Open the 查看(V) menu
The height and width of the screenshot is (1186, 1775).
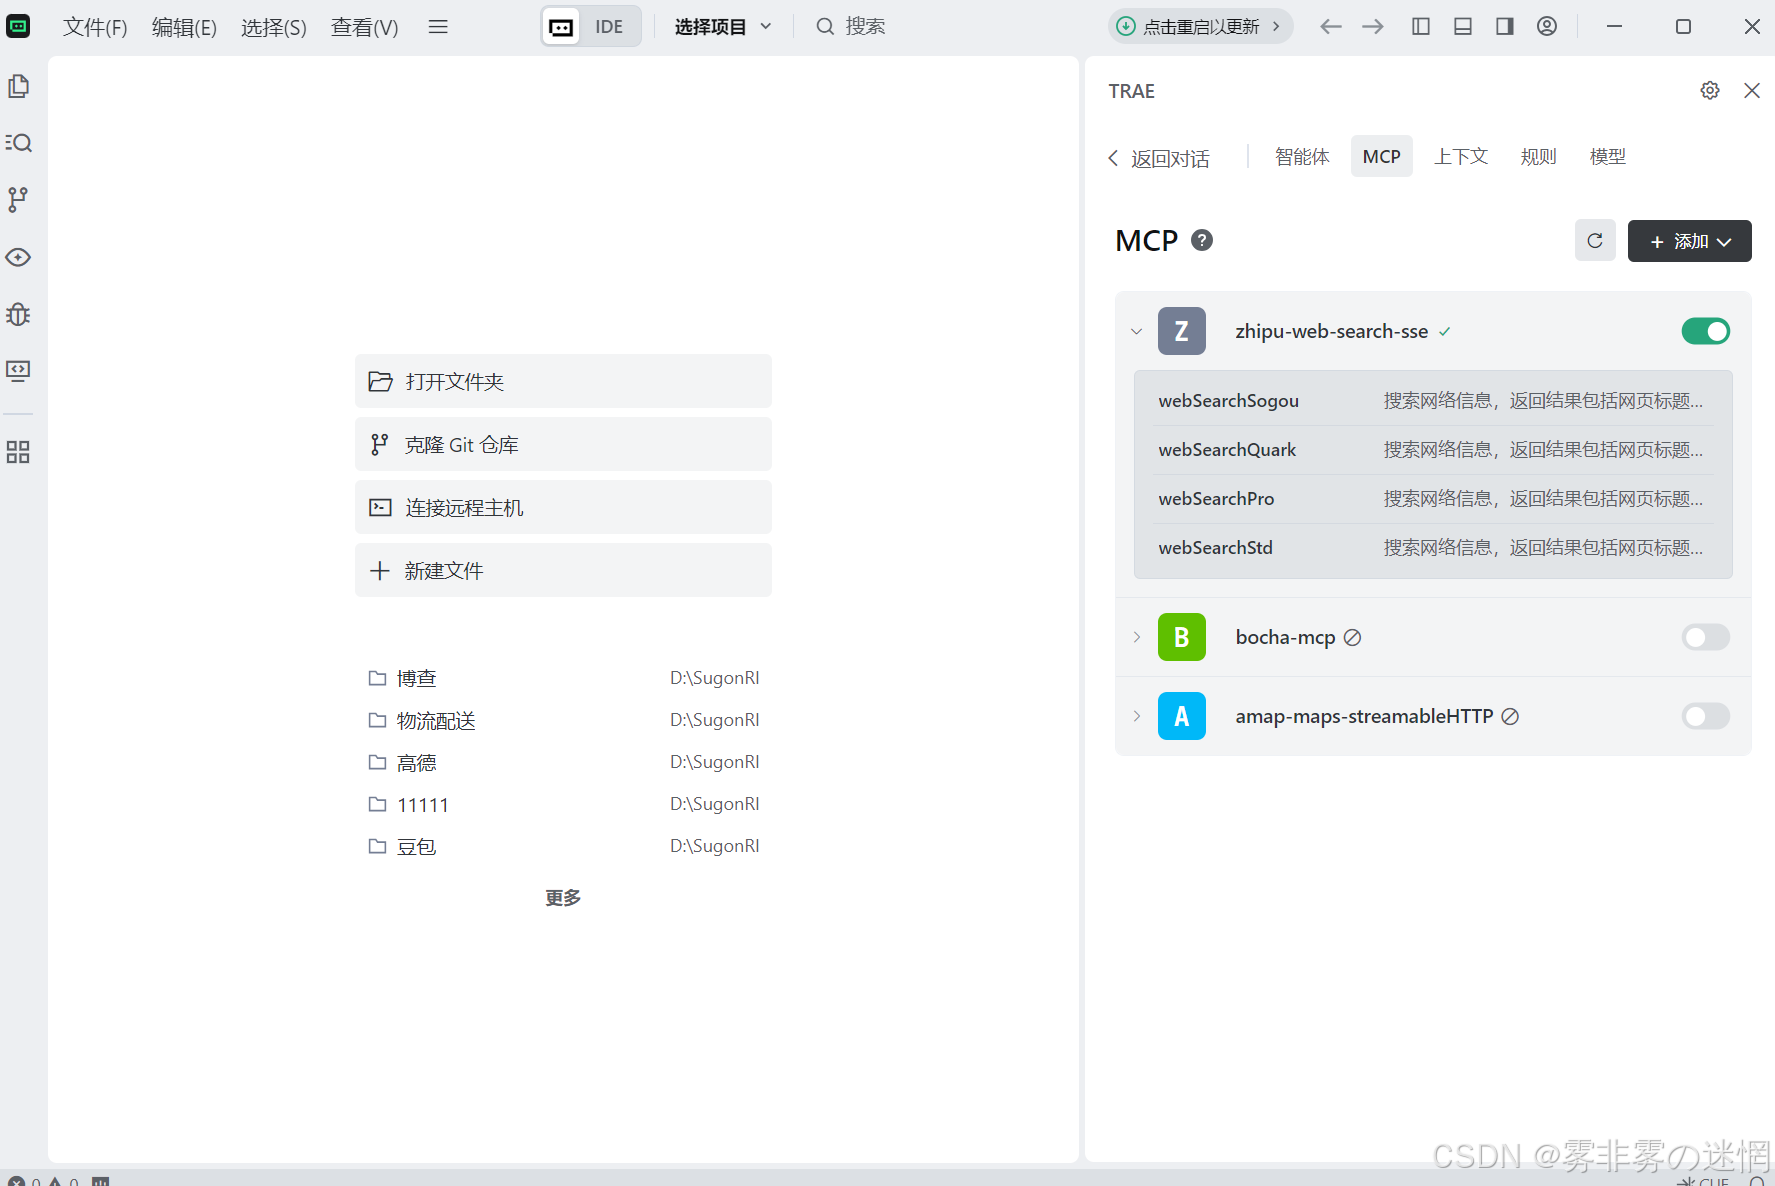364,27
